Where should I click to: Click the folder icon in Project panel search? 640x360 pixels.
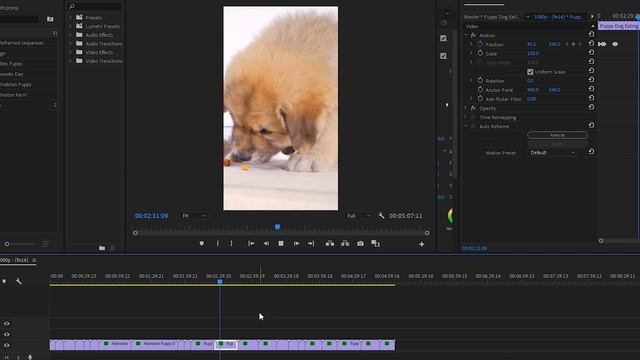click(50, 19)
